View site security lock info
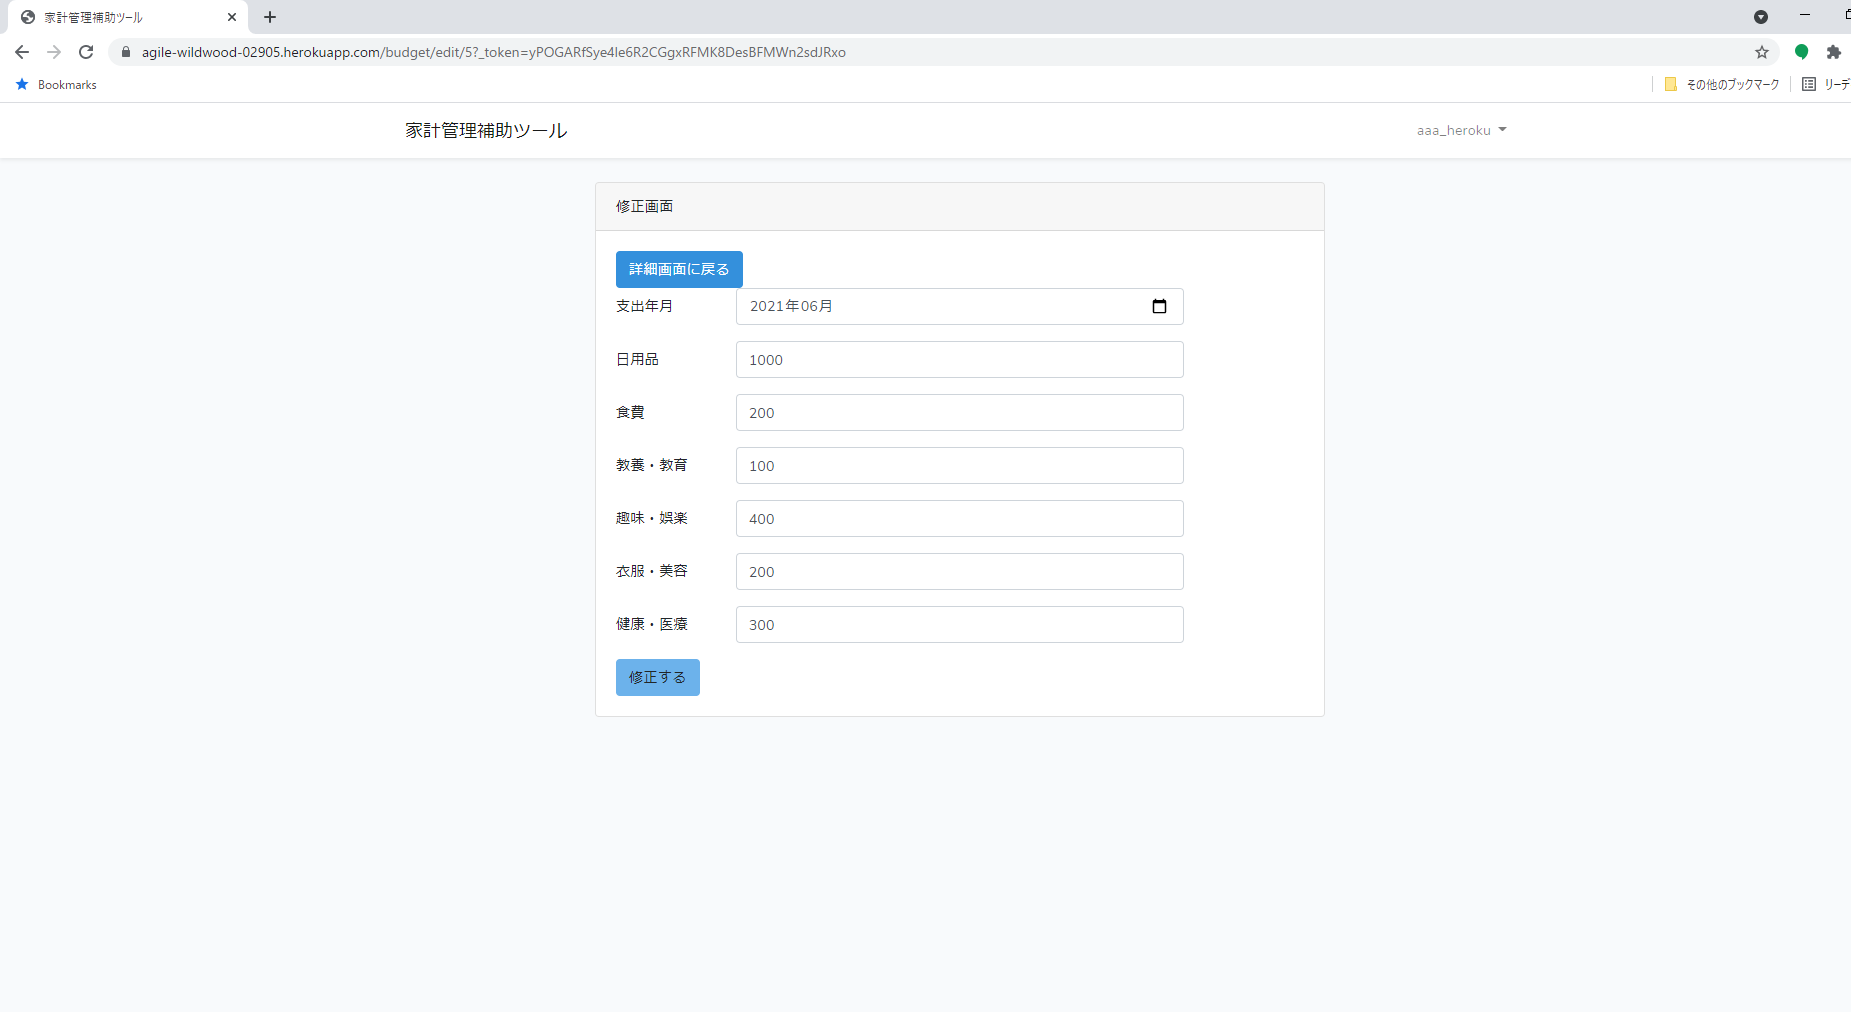The image size is (1851, 1012). pyautogui.click(x=126, y=52)
